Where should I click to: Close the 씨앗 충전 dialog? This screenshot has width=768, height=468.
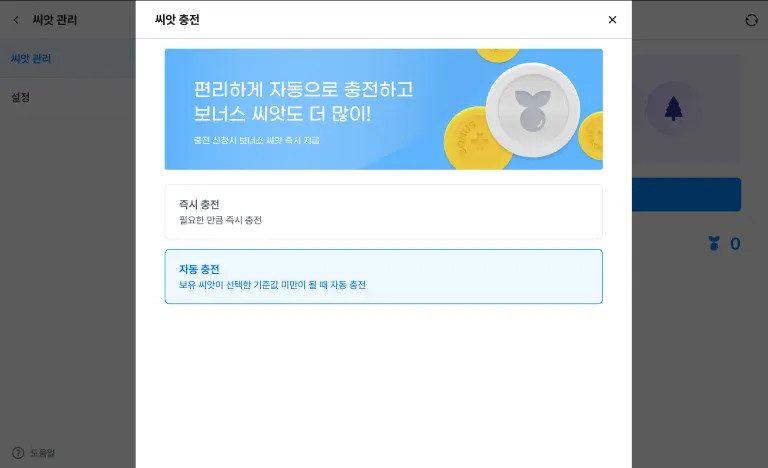[612, 20]
